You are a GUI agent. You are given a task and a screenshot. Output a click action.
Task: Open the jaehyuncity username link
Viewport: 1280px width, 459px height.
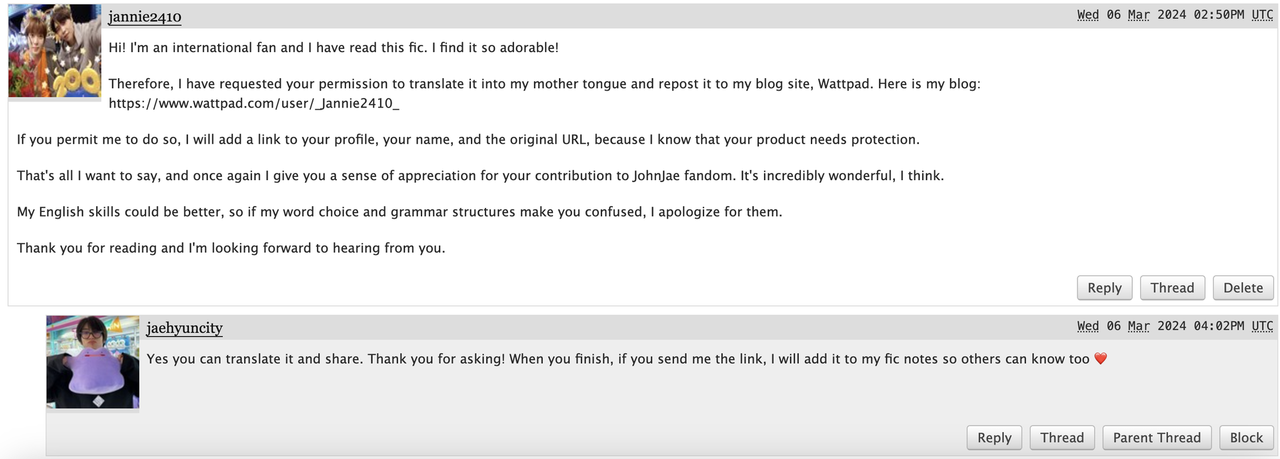(184, 328)
